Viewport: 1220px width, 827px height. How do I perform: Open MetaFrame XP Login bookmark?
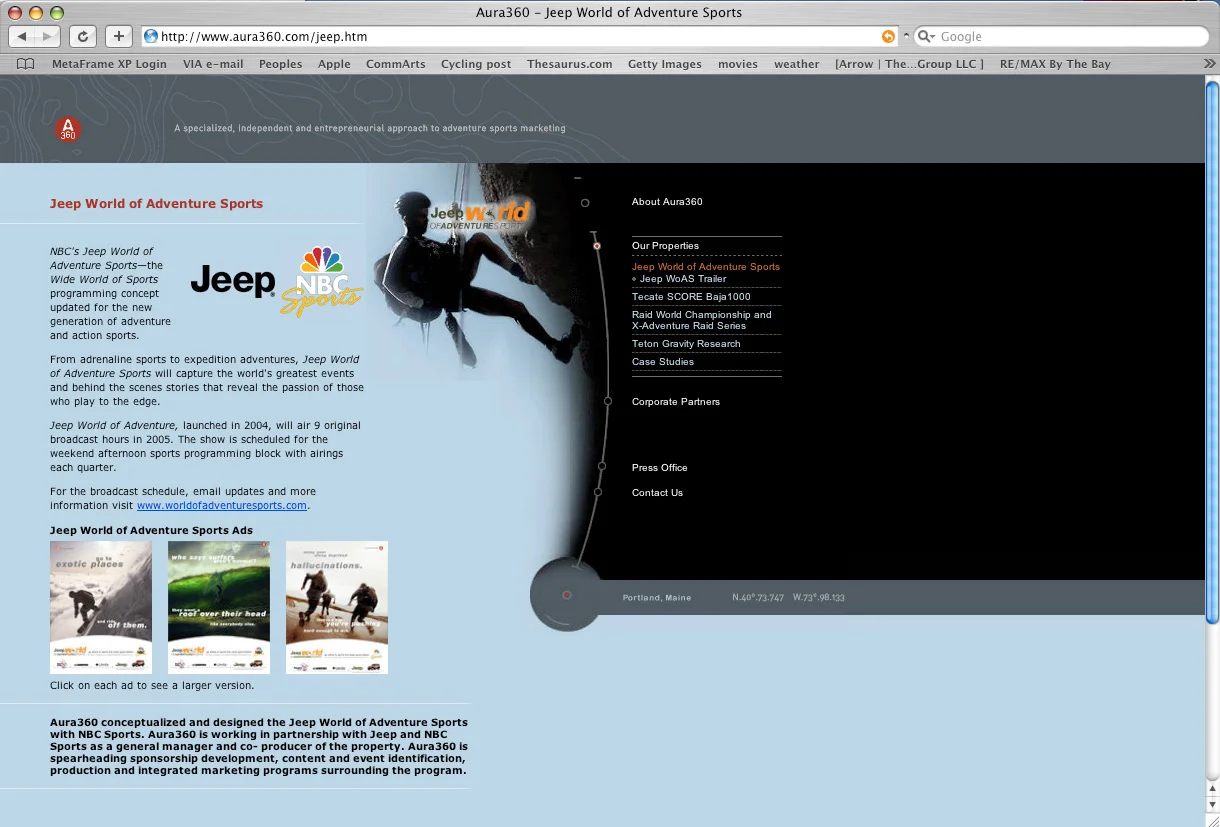coord(109,64)
